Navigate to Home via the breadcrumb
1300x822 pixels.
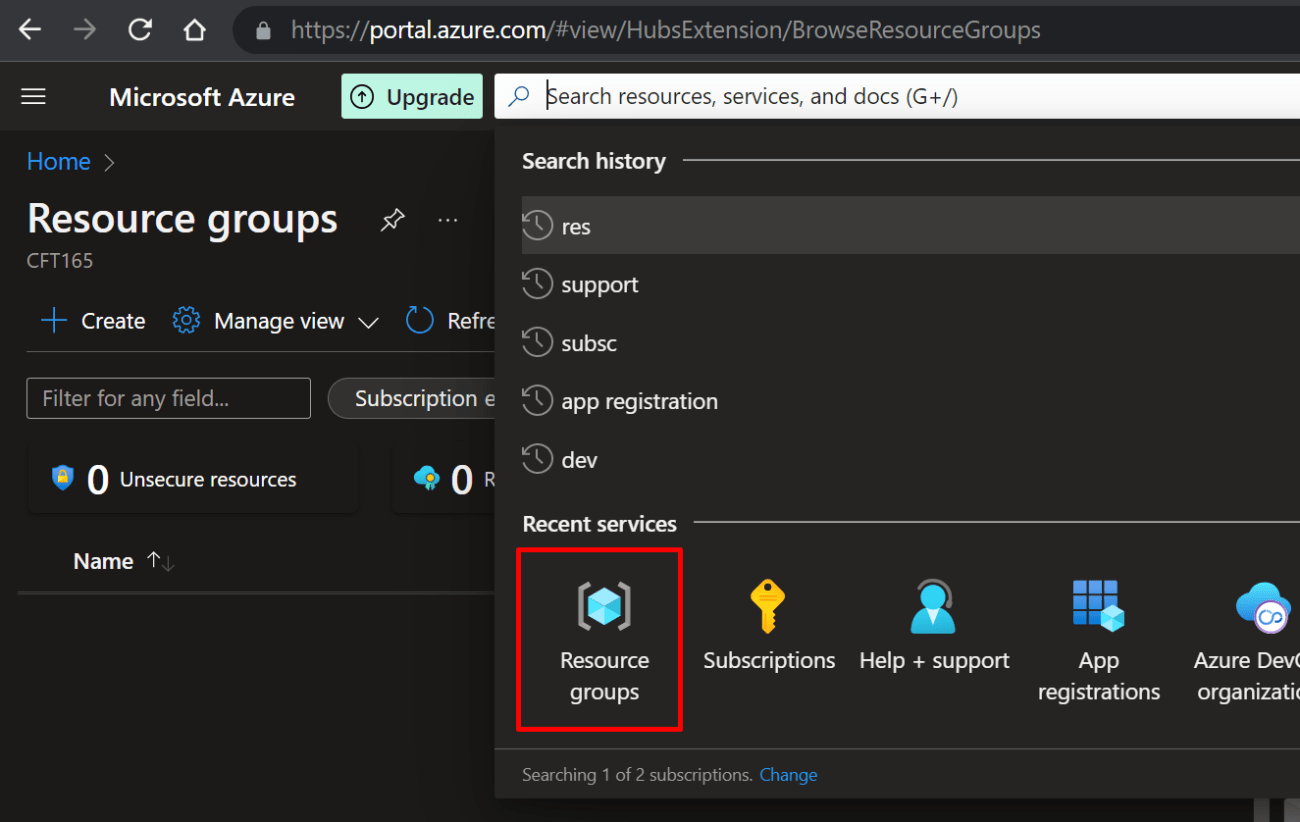click(58, 161)
